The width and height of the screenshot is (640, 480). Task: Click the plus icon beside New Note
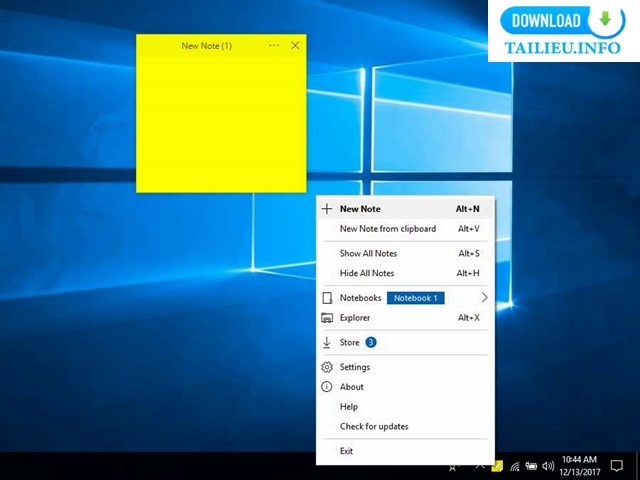tap(327, 209)
